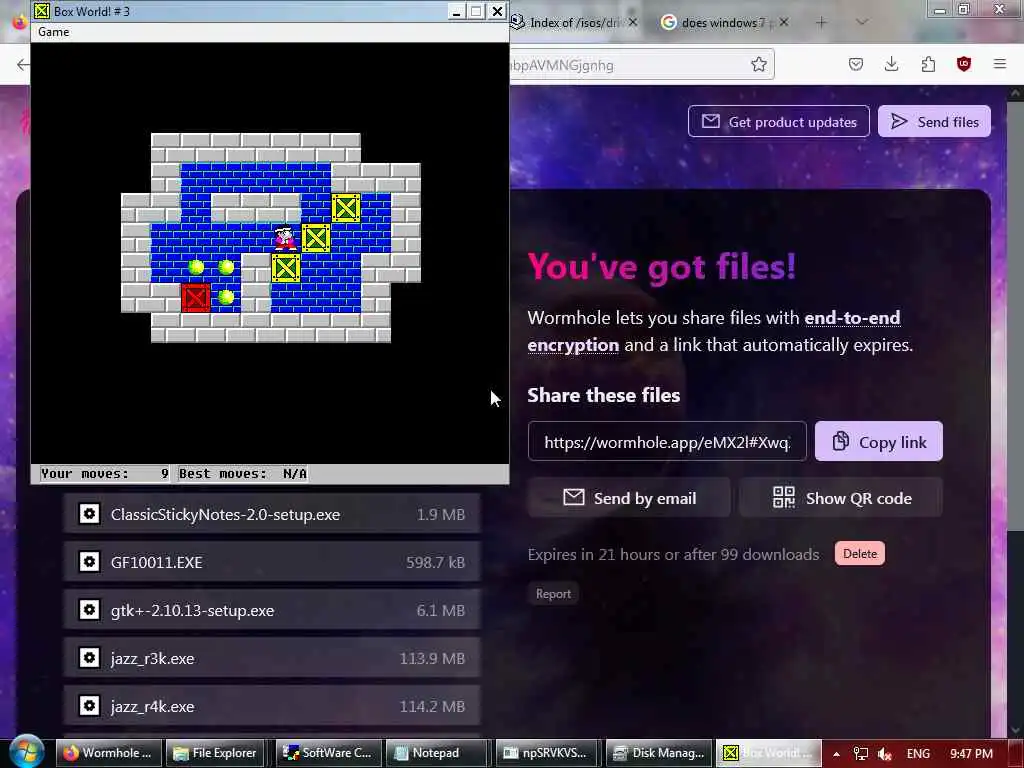This screenshot has width=1024, height=768.
Task: Switch to Disk Management taskbar button
Action: tap(658, 753)
